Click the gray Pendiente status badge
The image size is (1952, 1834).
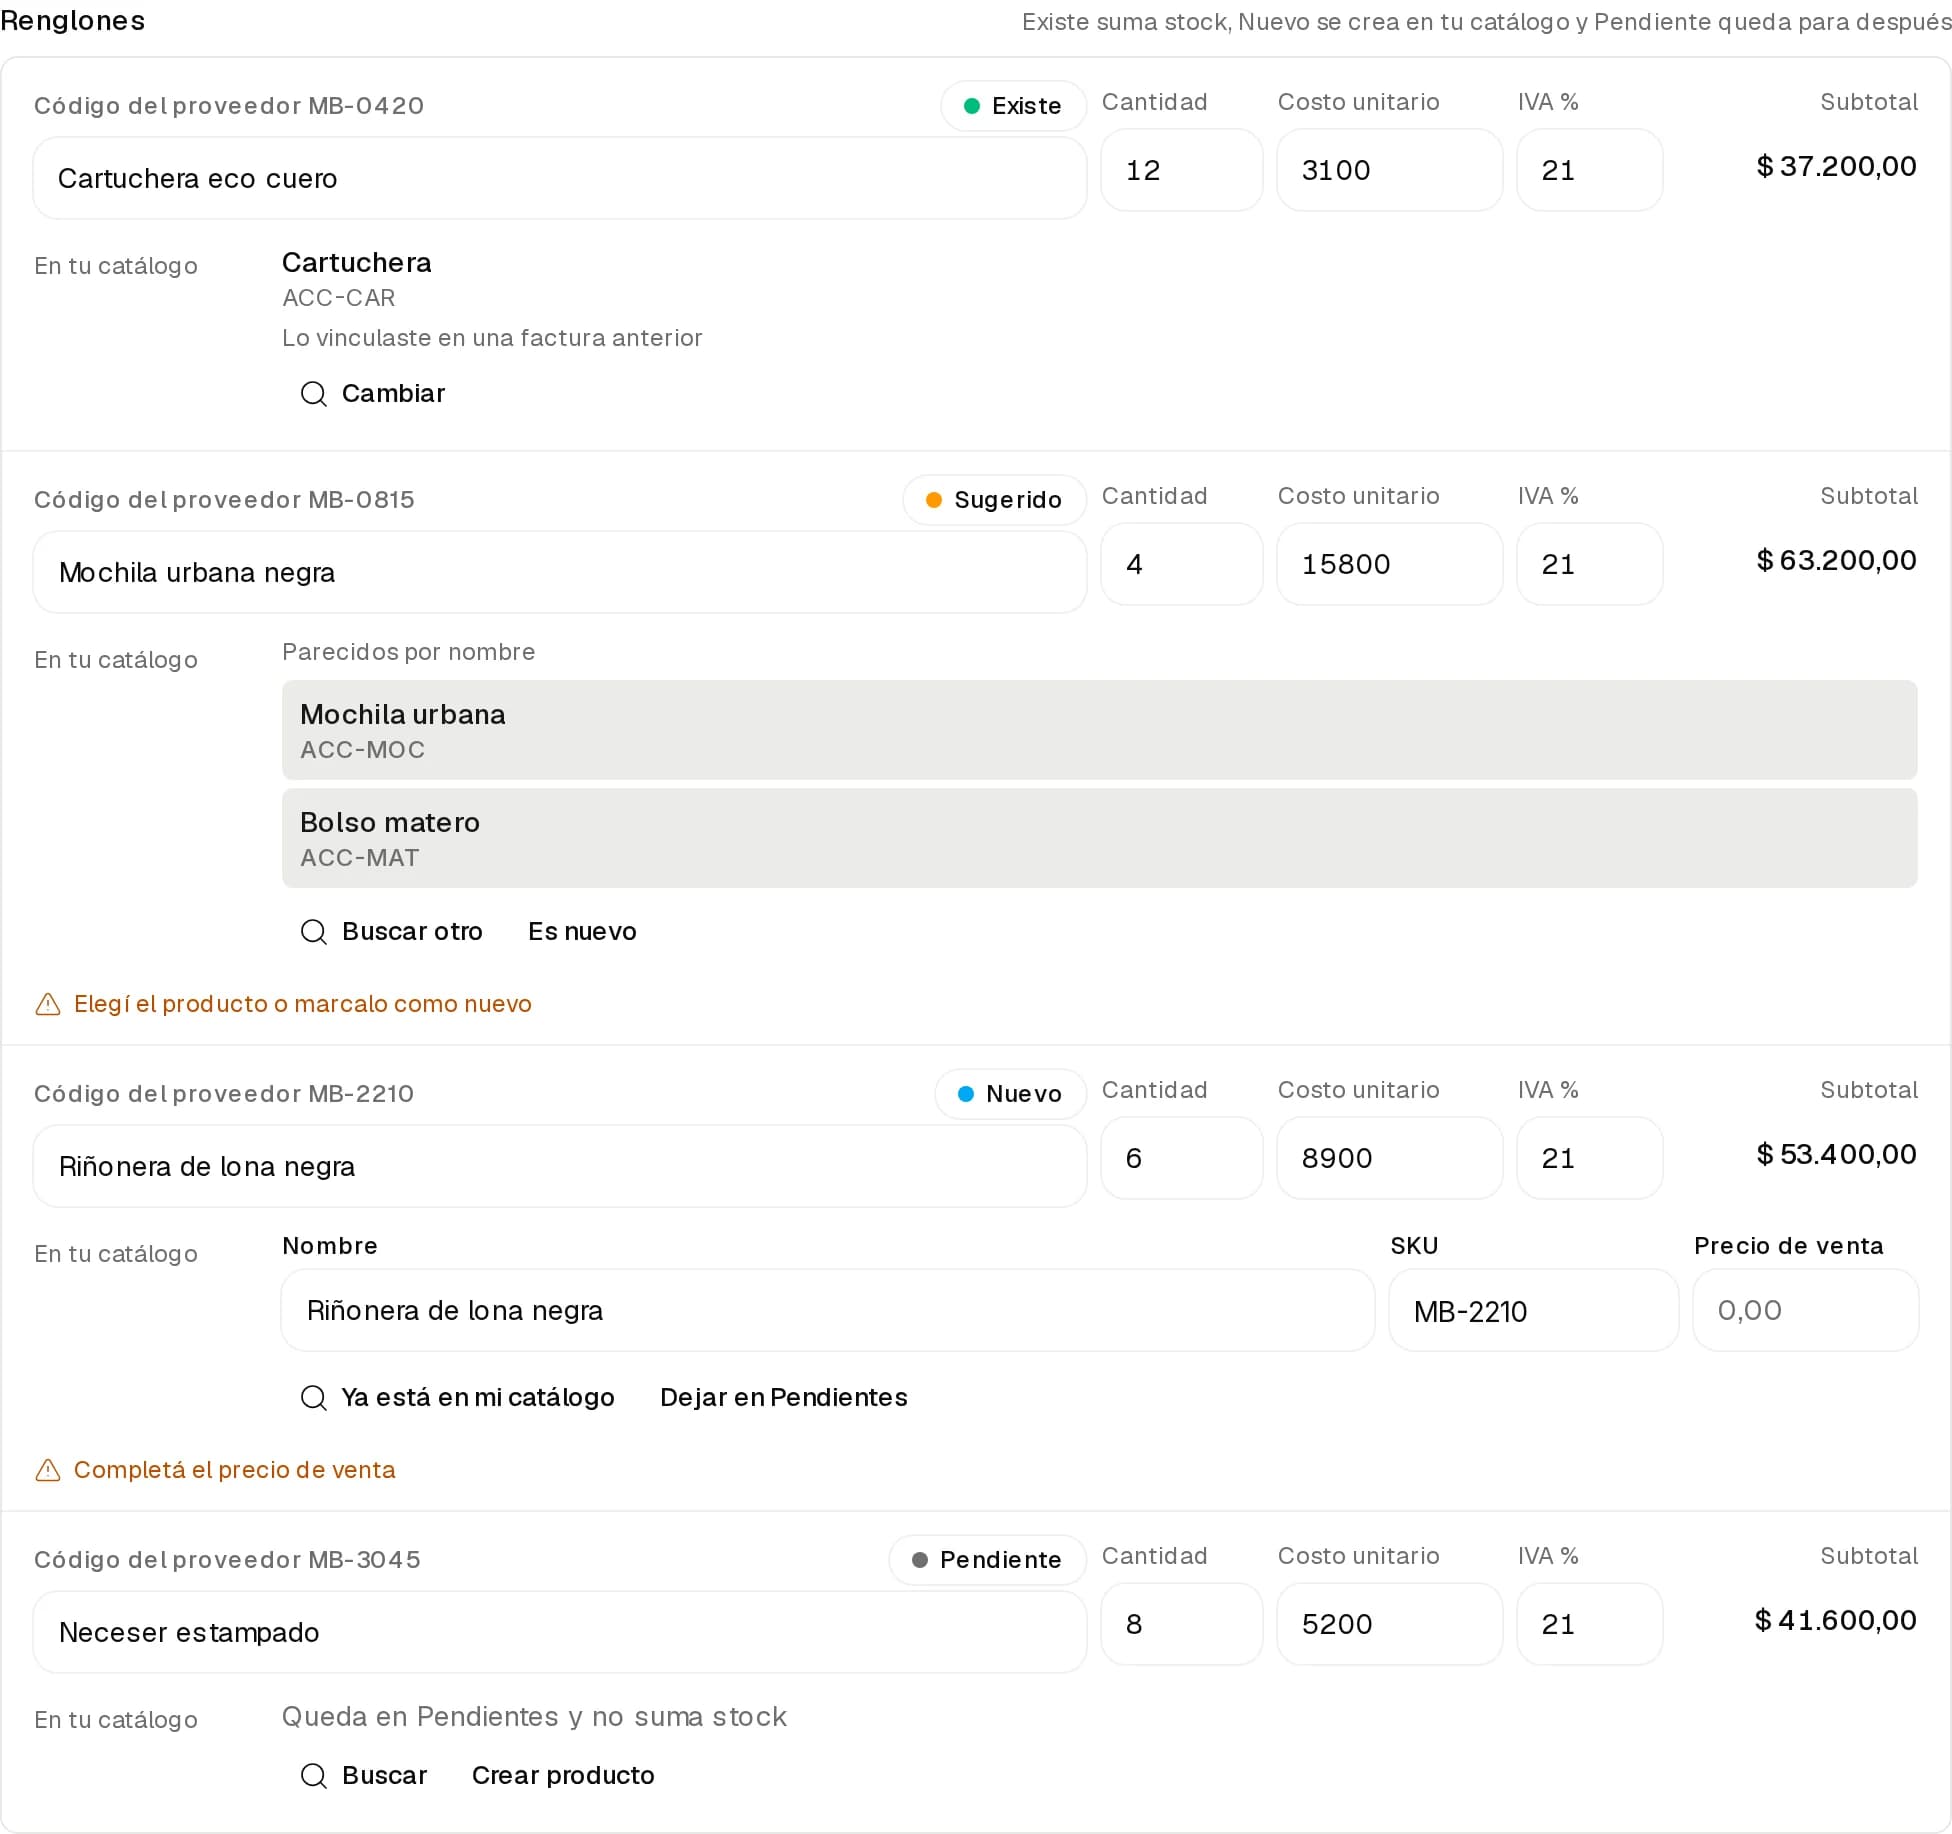[987, 1560]
